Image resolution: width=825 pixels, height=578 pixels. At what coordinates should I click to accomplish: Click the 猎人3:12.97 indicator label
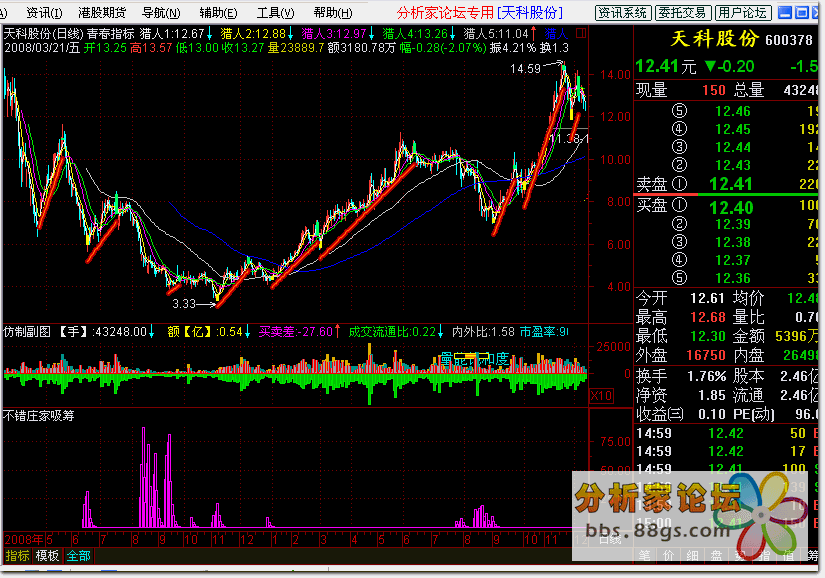338,34
